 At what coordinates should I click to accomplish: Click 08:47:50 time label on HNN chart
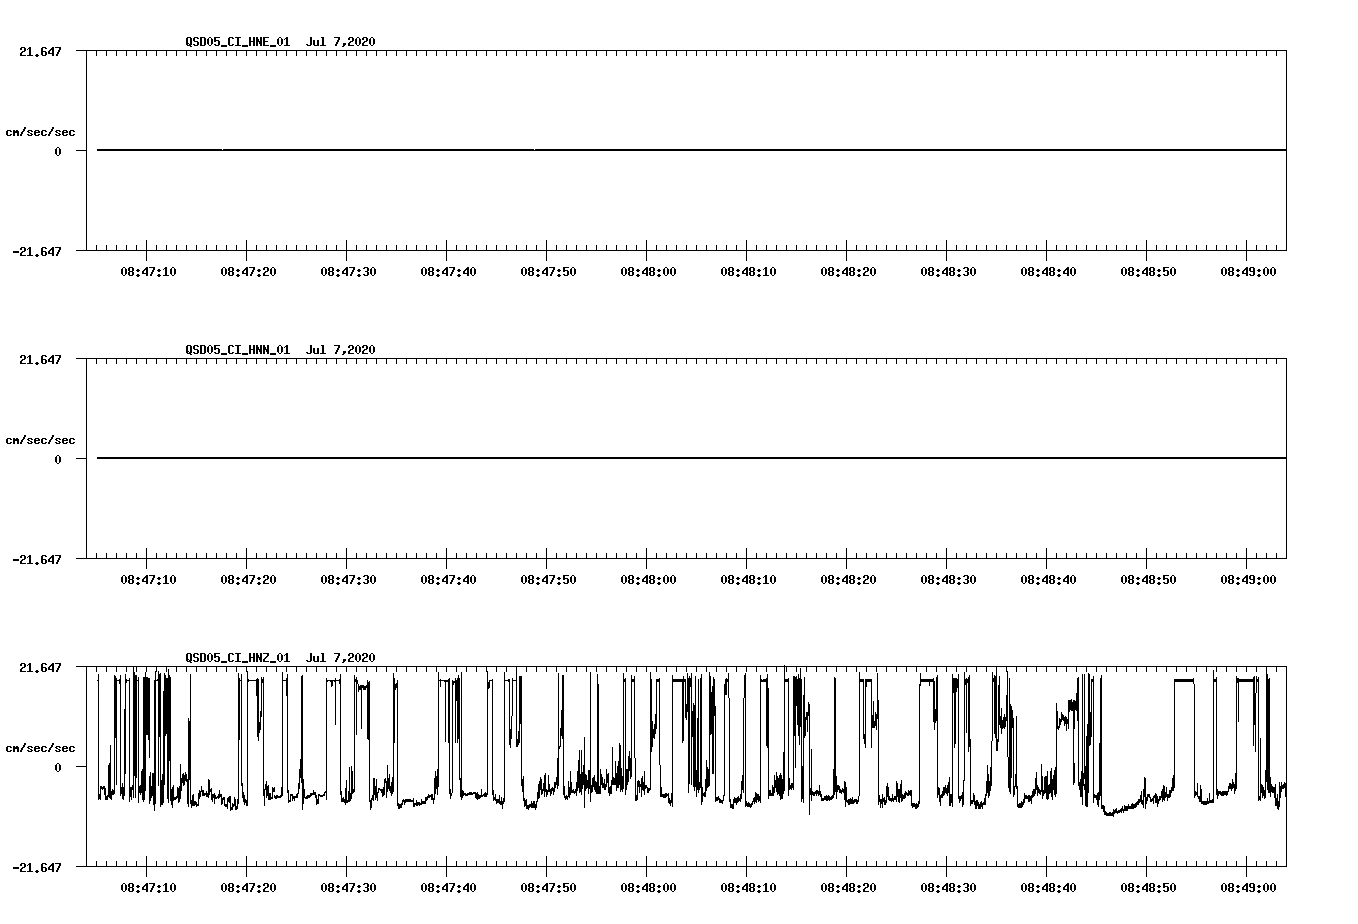point(548,580)
